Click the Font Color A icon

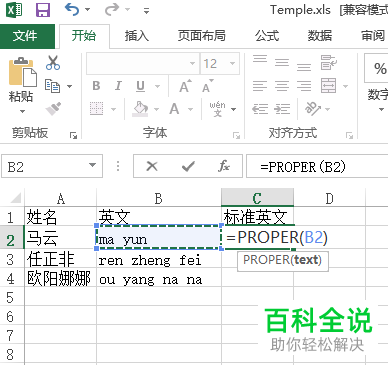click(174, 109)
